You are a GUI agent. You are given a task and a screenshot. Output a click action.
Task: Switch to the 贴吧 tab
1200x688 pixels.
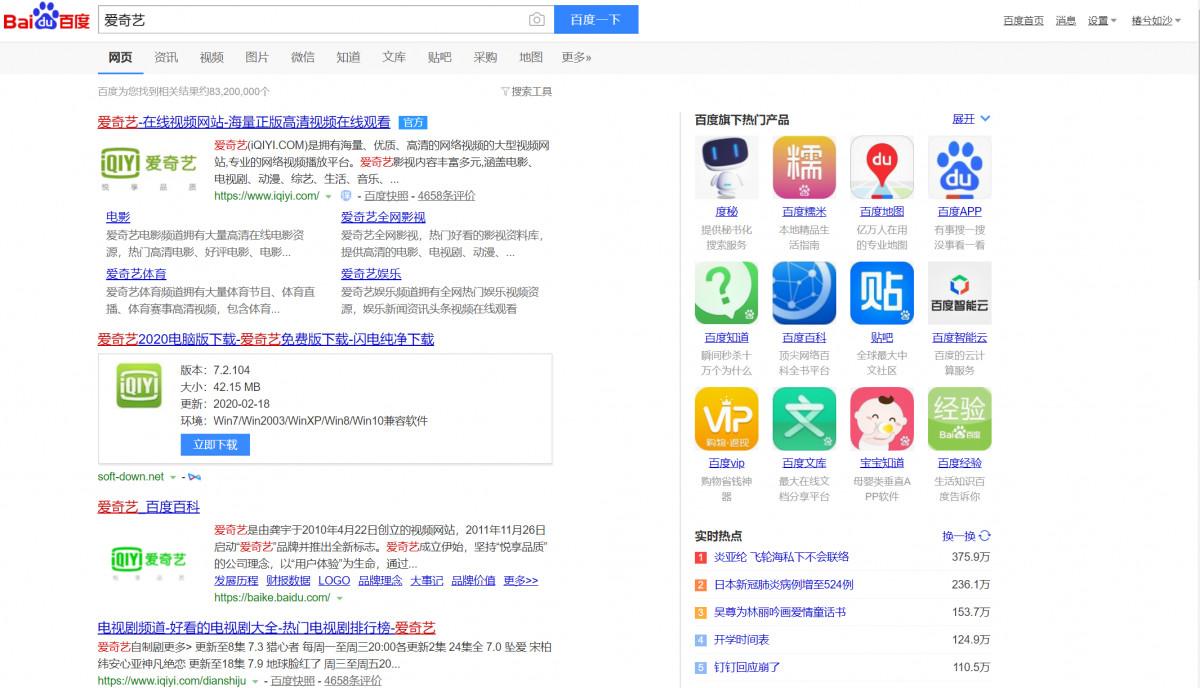[x=439, y=57]
